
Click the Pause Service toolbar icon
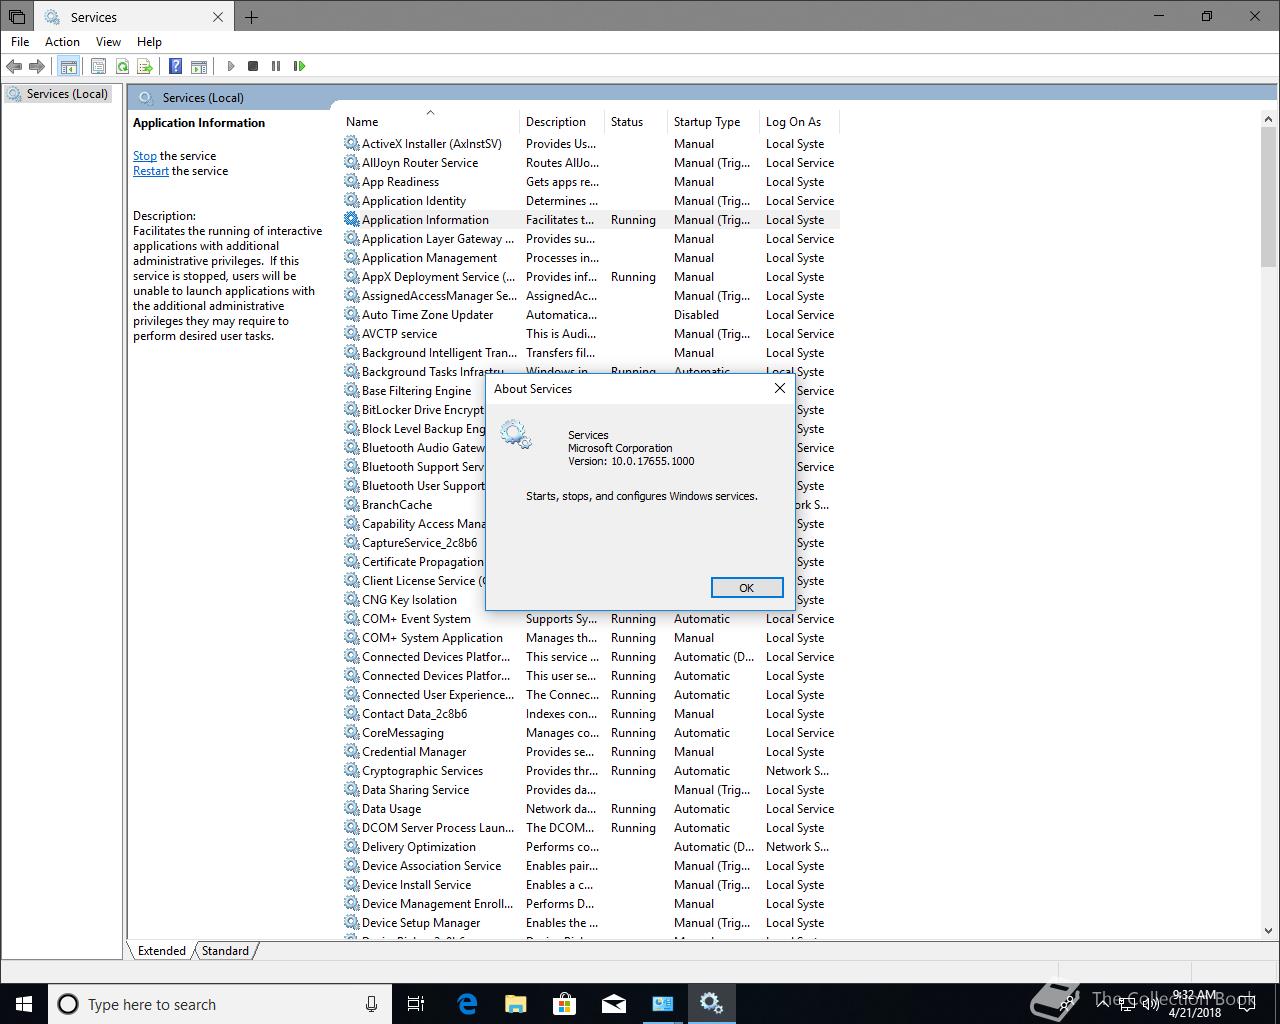click(276, 66)
